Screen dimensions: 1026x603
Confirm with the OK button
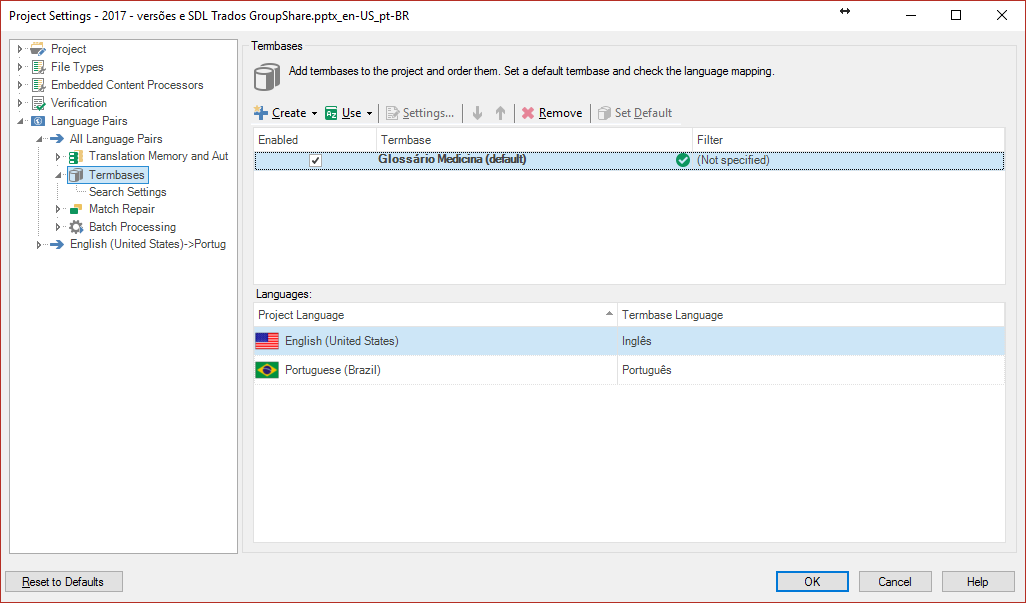812,581
